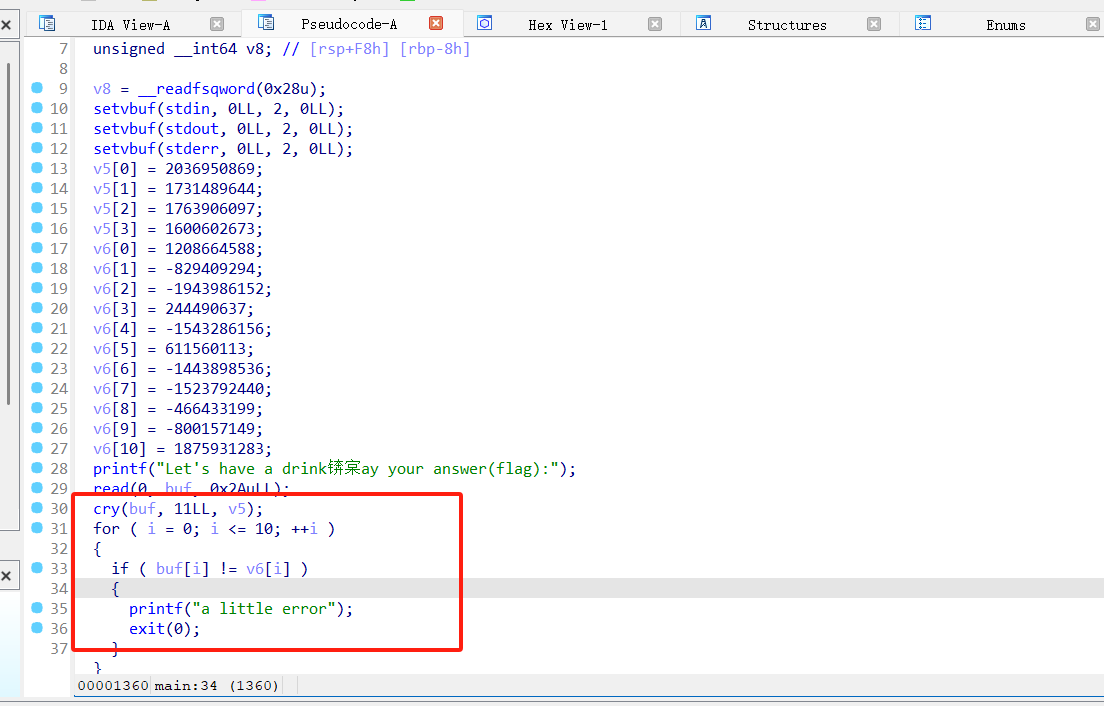Toggle breakpoint dot on line 36
This screenshot has height=706, width=1104.
[37, 628]
